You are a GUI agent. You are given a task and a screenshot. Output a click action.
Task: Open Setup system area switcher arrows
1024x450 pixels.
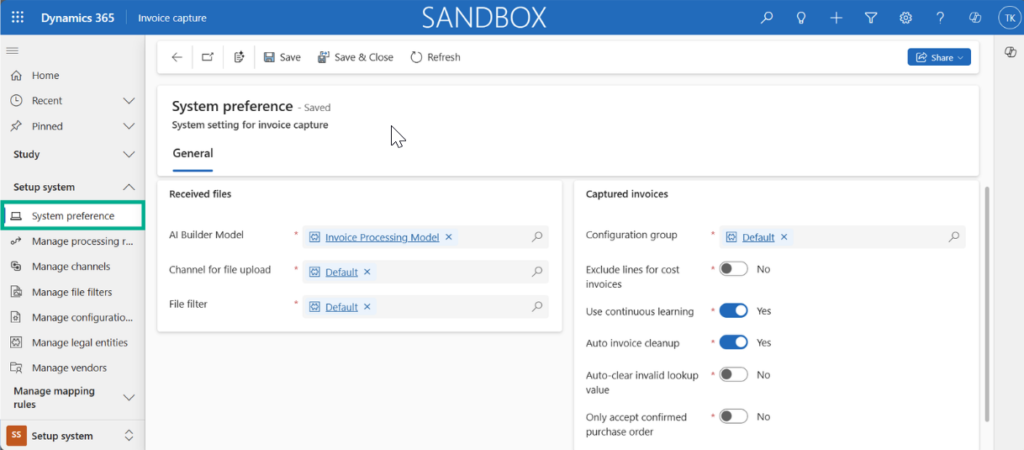pyautogui.click(x=129, y=436)
